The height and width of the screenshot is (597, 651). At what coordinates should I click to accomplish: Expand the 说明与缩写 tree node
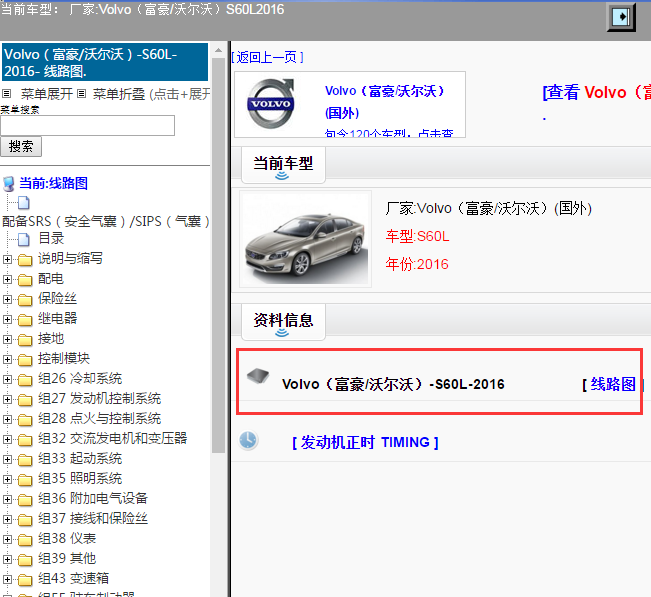point(7,259)
